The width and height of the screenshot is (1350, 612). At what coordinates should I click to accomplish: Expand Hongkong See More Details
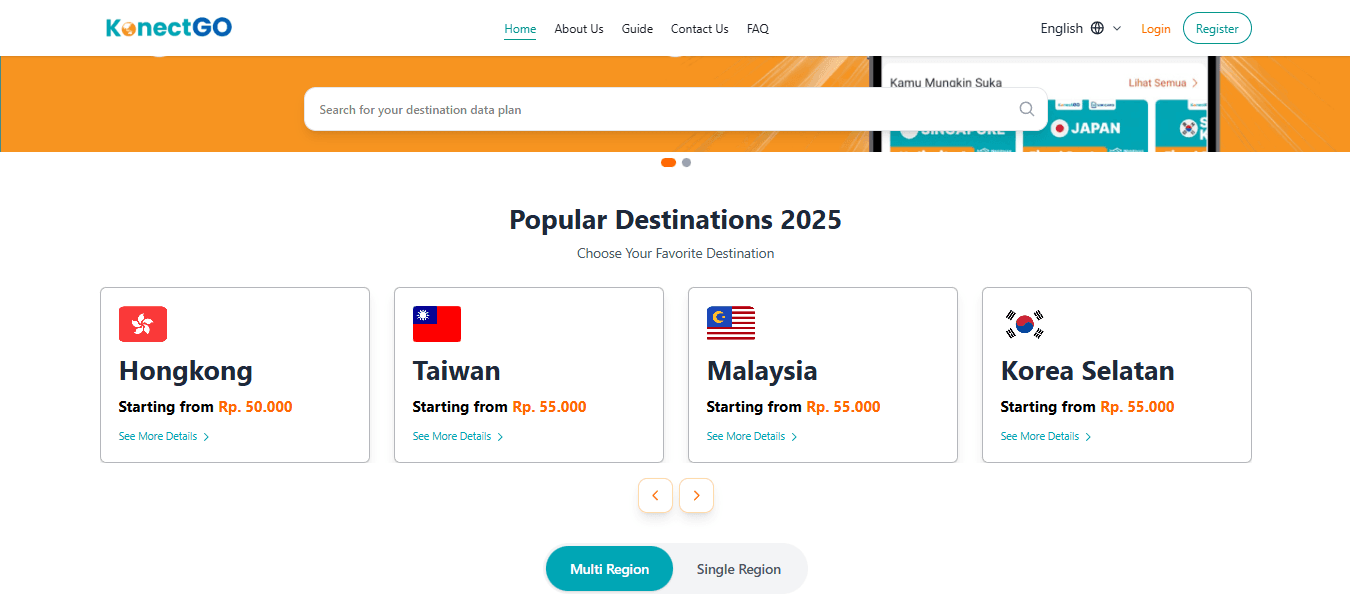164,437
